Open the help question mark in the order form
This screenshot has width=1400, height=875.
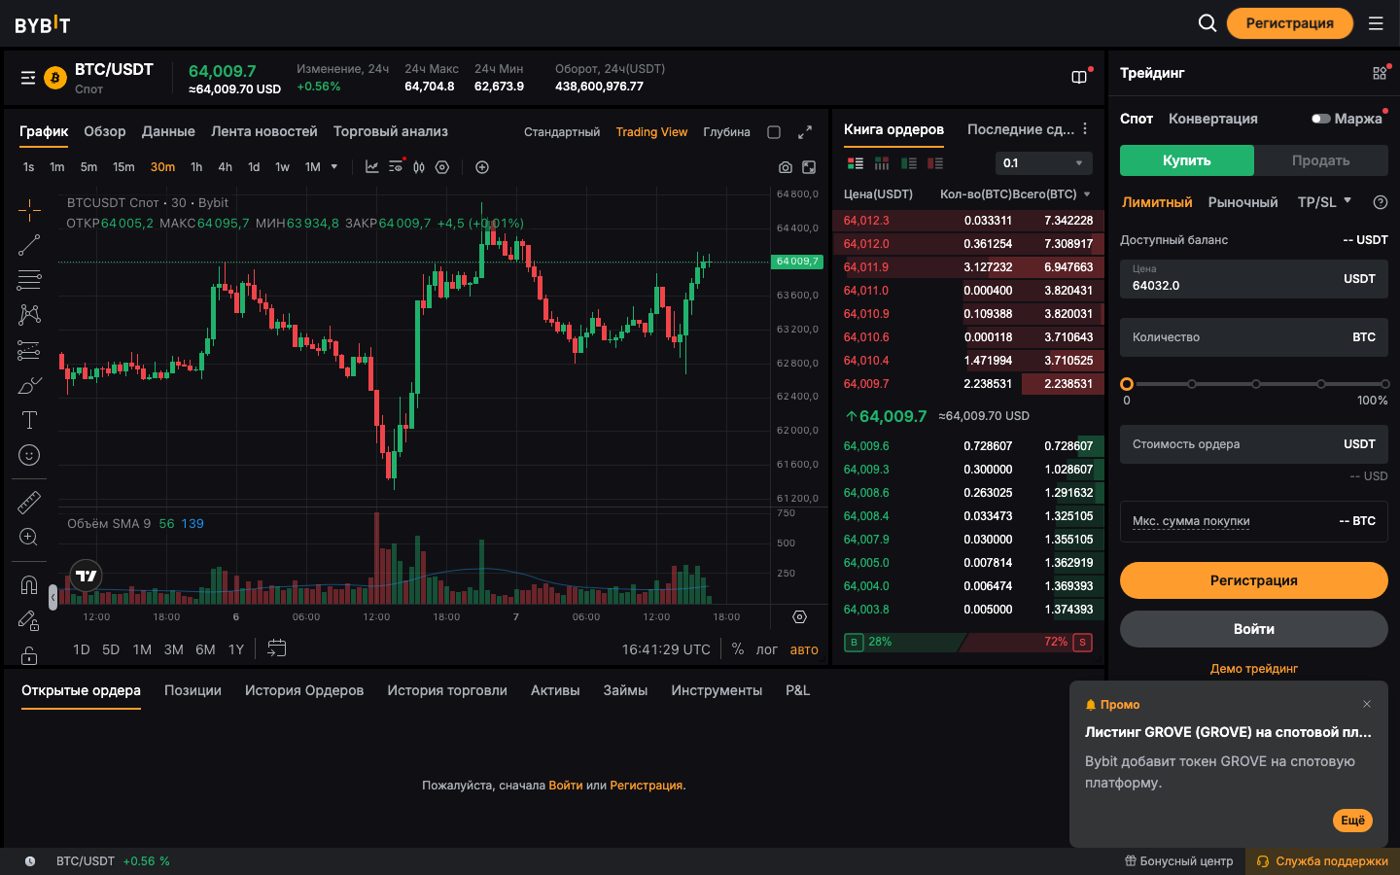[x=1380, y=202]
